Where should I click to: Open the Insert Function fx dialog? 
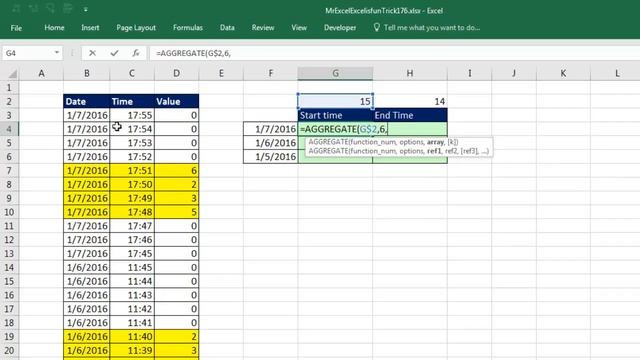(136, 53)
